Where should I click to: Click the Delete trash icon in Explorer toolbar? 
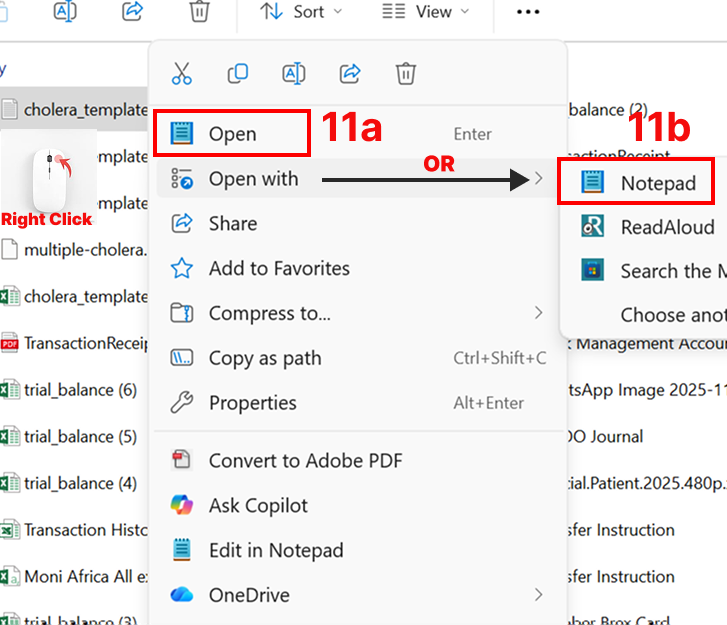pyautogui.click(x=199, y=11)
